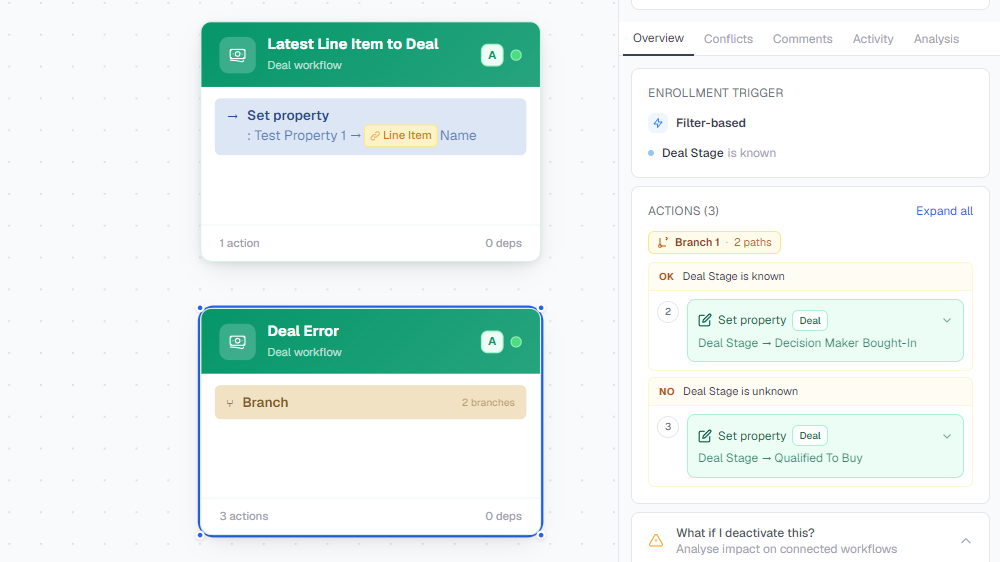Click the money icon on Deal Error card
The width and height of the screenshot is (1000, 562).
coord(237,342)
